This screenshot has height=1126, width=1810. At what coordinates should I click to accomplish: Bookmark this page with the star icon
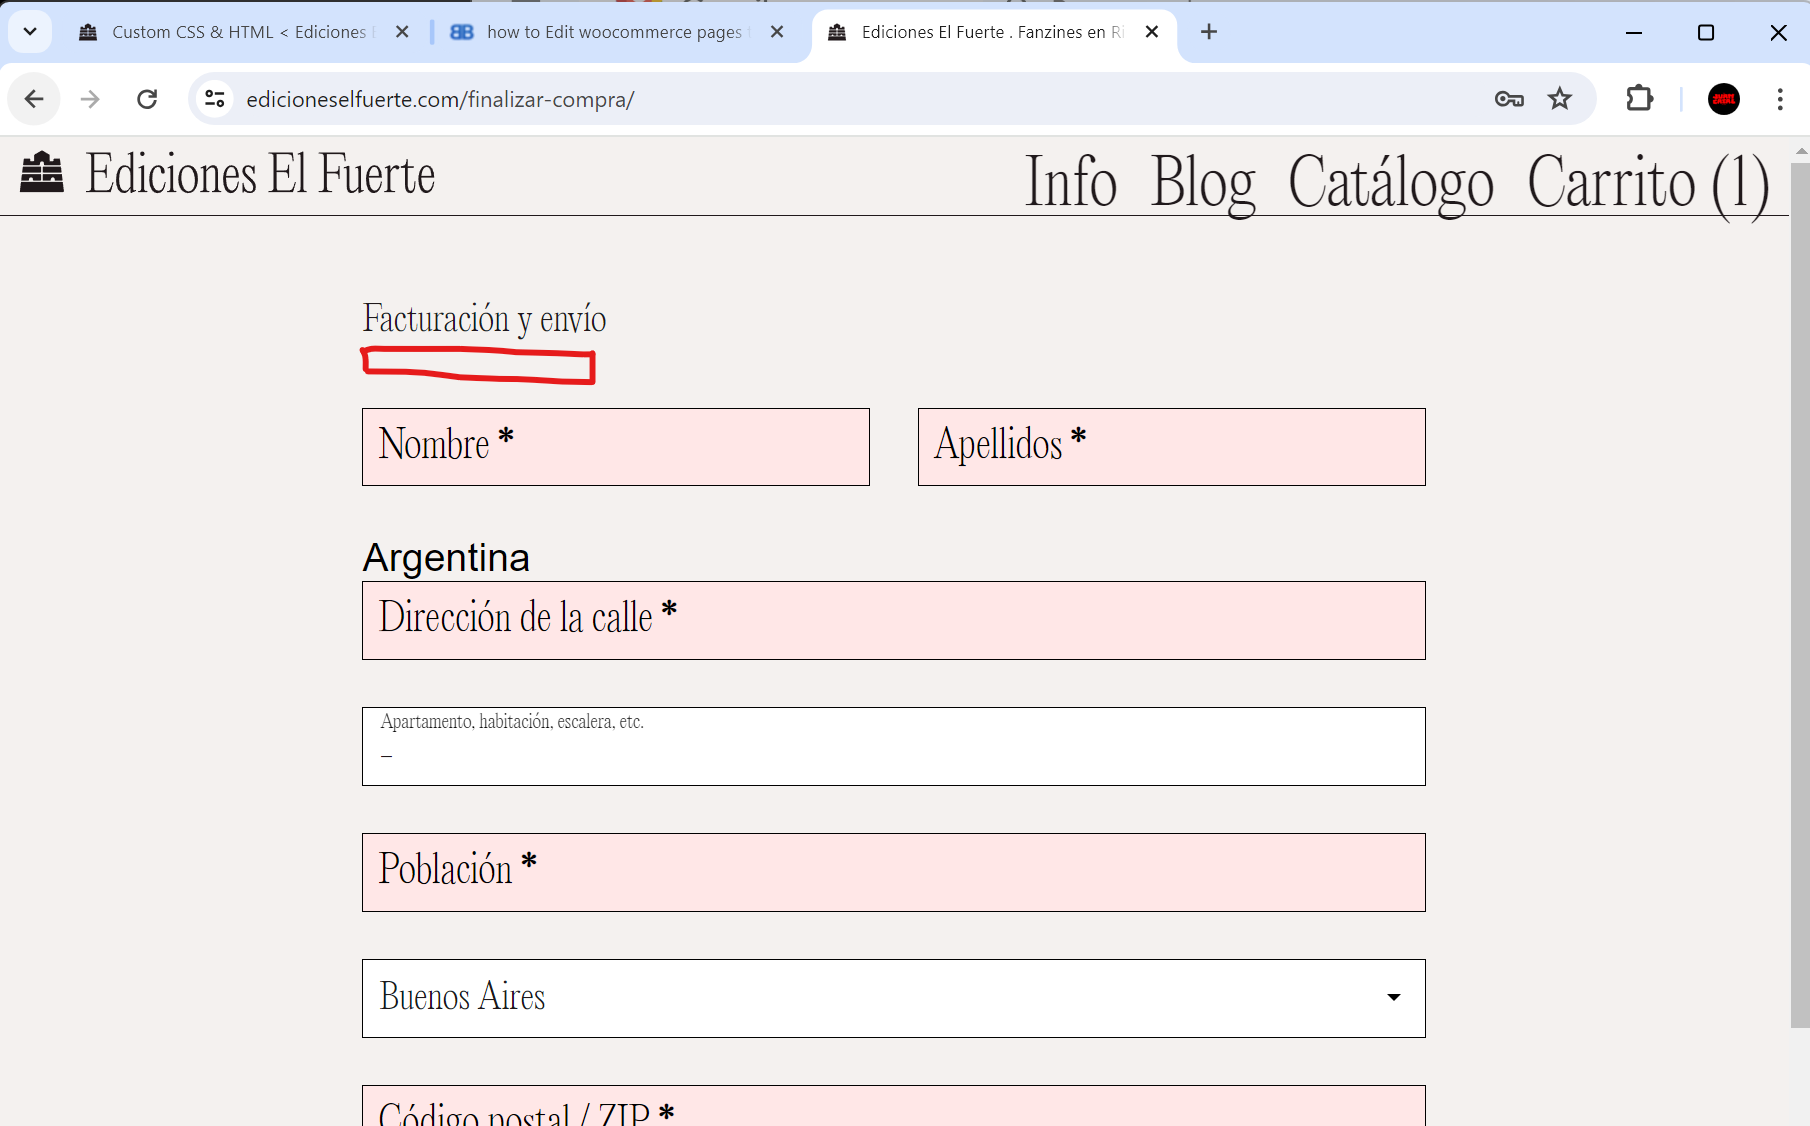[1560, 99]
